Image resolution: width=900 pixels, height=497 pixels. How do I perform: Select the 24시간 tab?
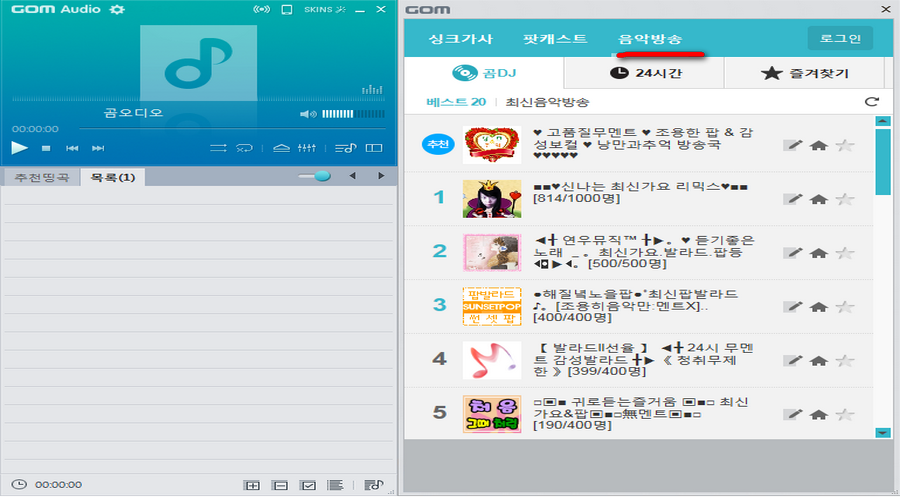coord(645,73)
